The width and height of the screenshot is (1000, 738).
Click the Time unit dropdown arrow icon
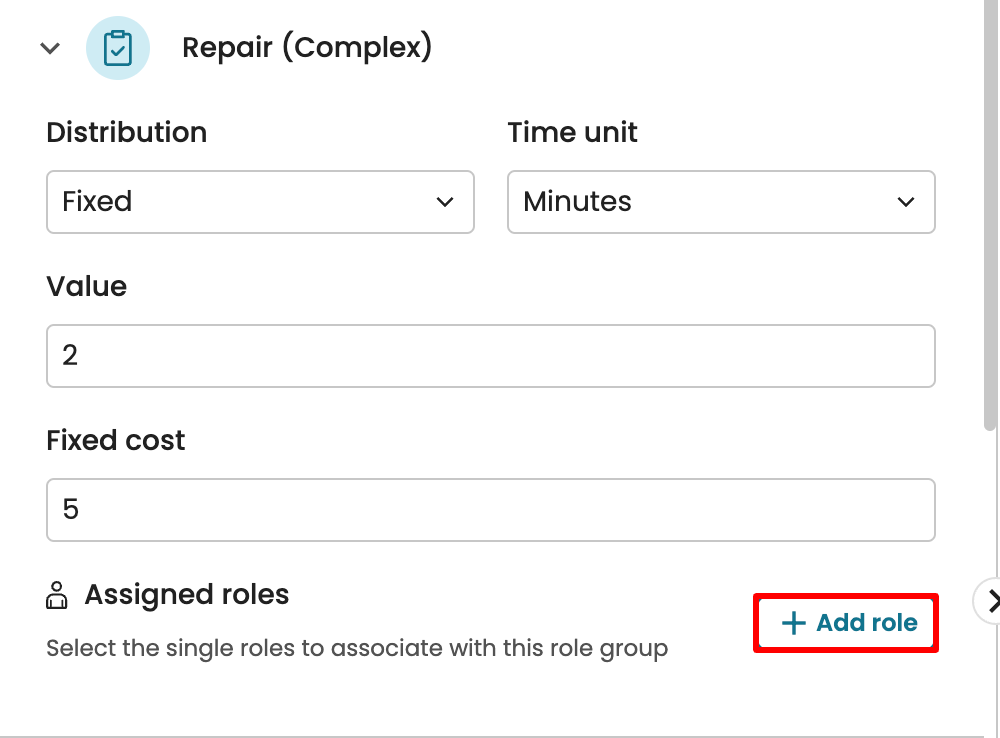coord(906,202)
